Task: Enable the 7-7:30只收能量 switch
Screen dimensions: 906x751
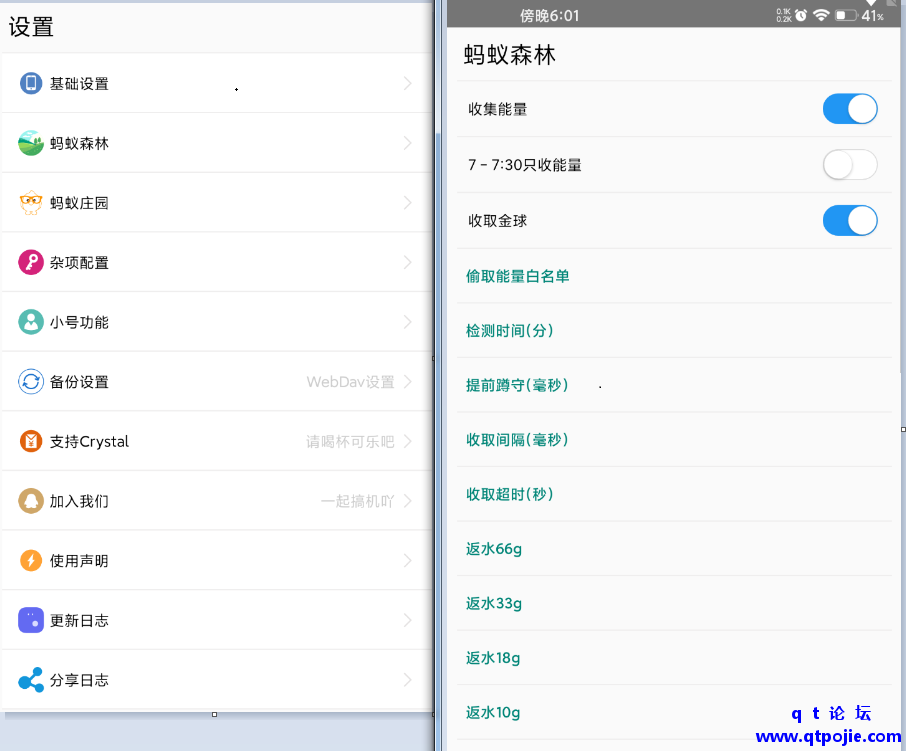Action: [x=849, y=165]
